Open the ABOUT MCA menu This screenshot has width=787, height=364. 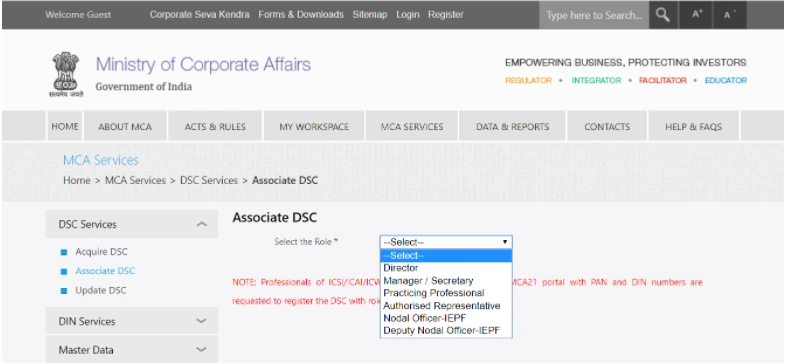click(x=125, y=127)
